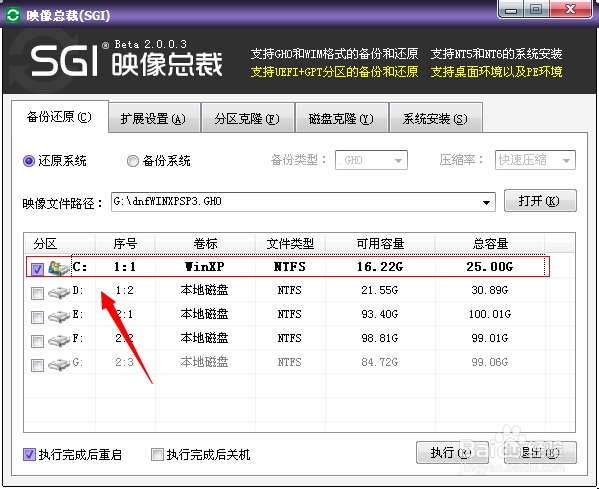
Task: Click the 1:1 sequence number cell
Action: (x=125, y=267)
